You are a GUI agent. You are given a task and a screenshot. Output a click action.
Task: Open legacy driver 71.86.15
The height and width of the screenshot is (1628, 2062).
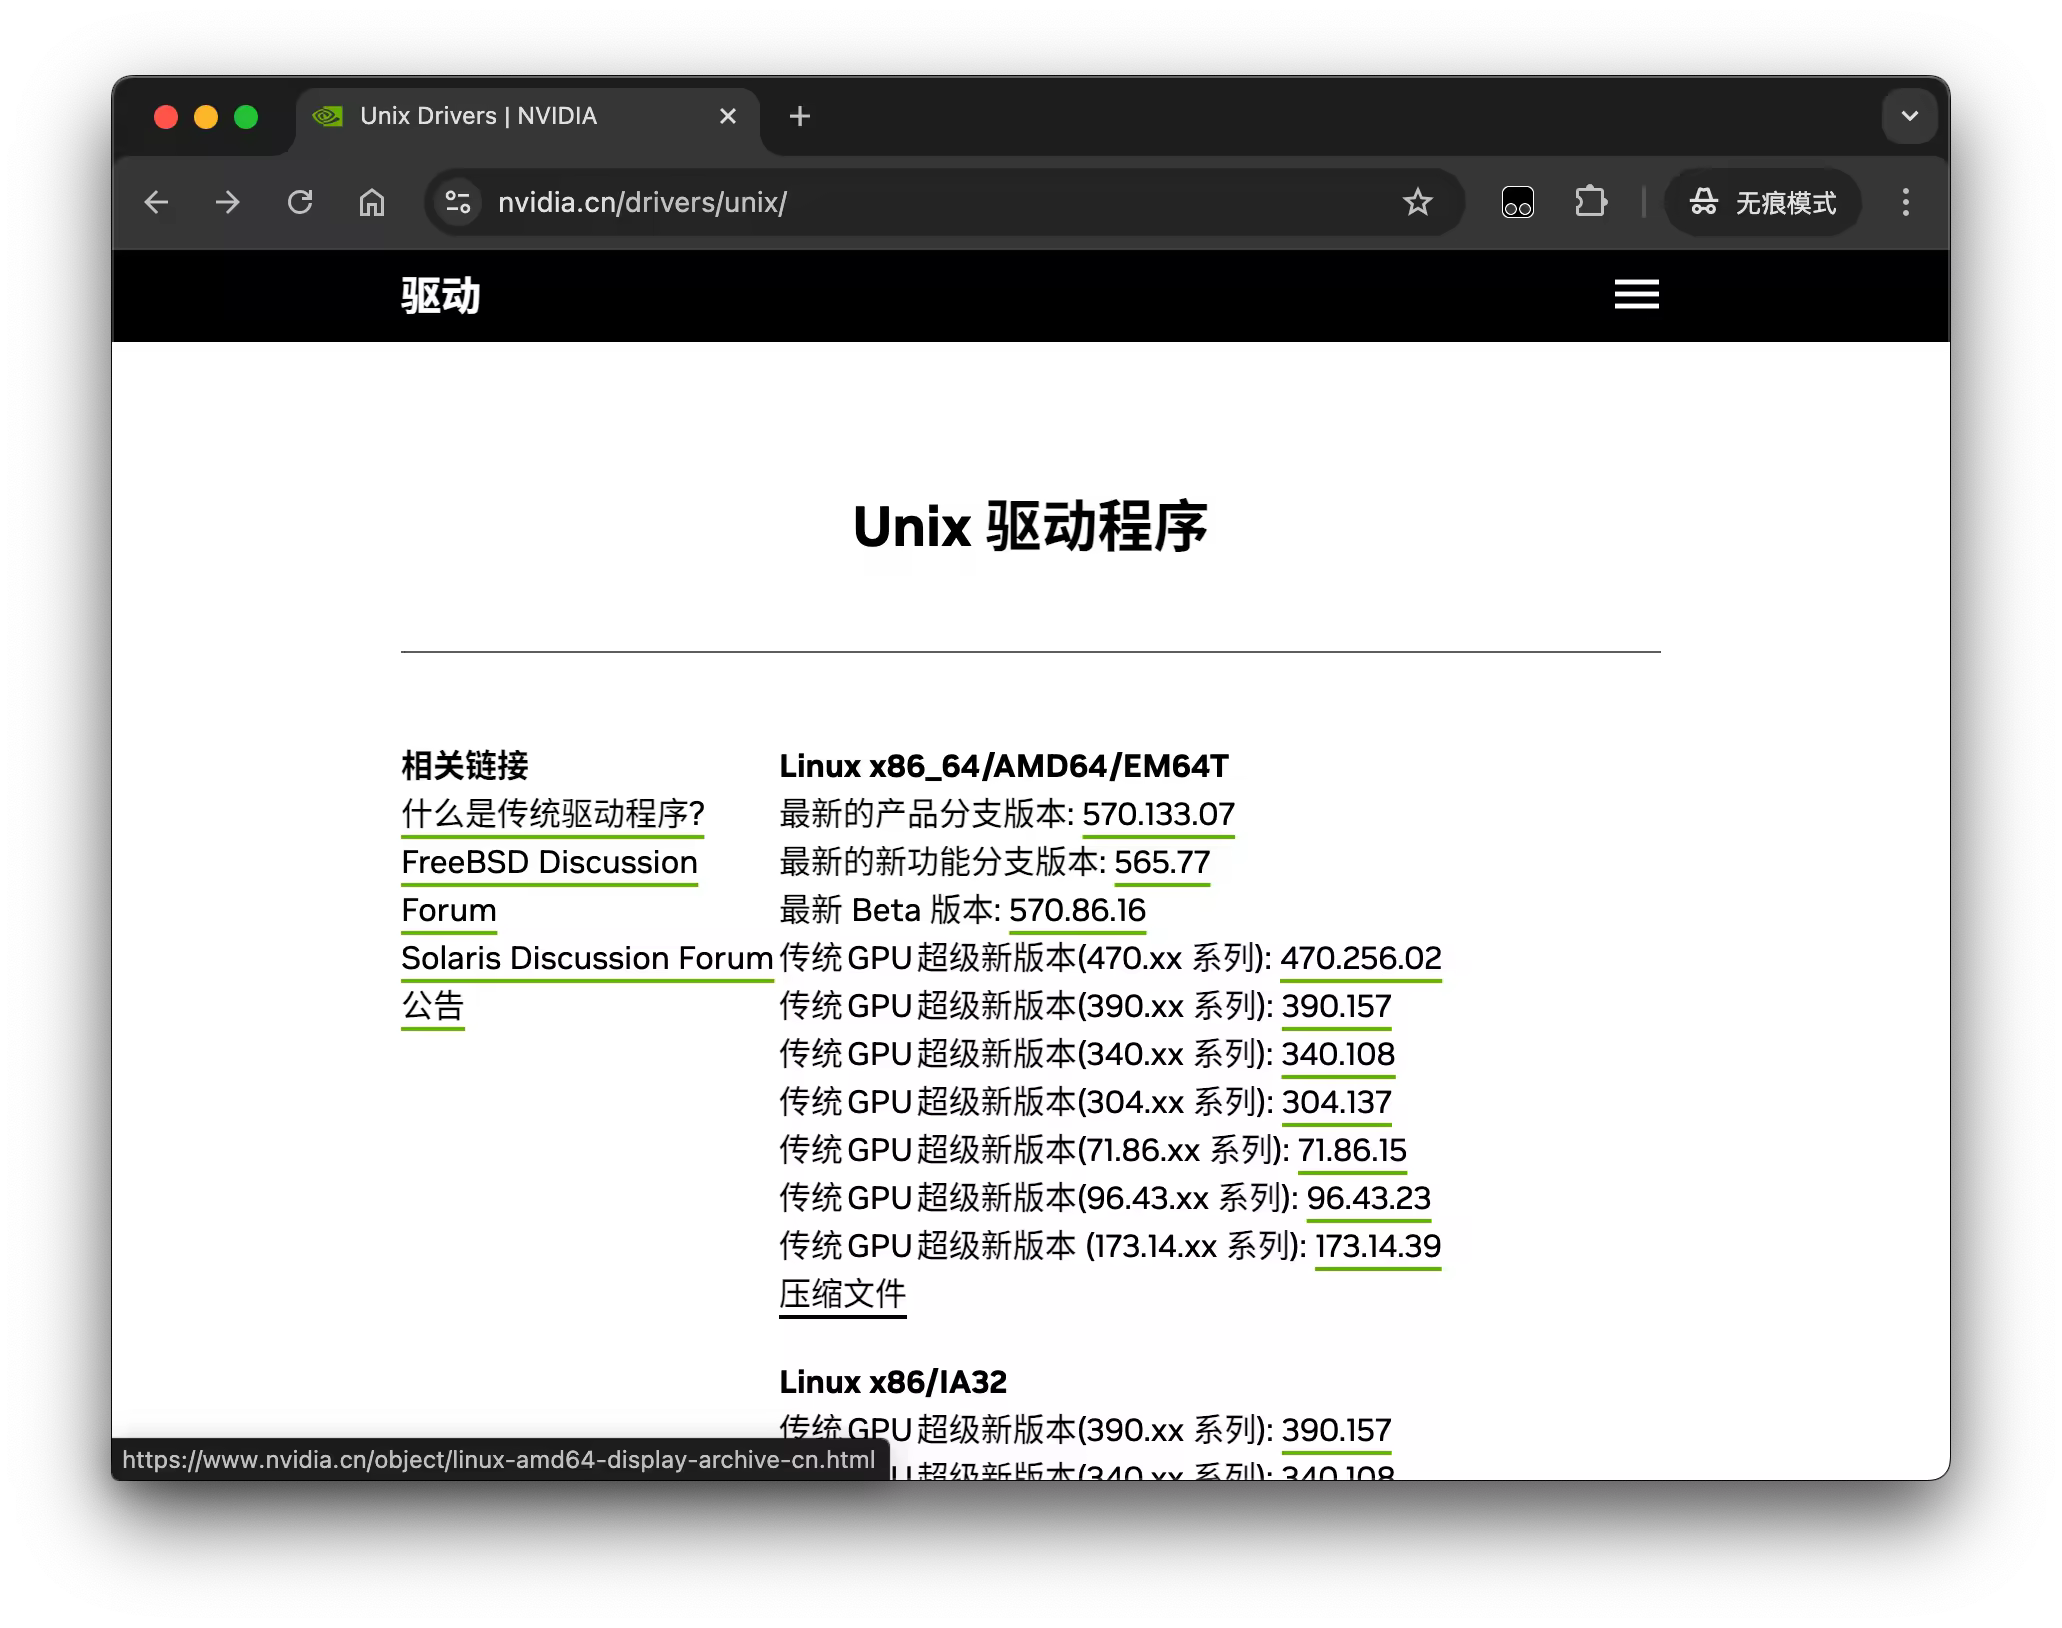(x=1352, y=1150)
